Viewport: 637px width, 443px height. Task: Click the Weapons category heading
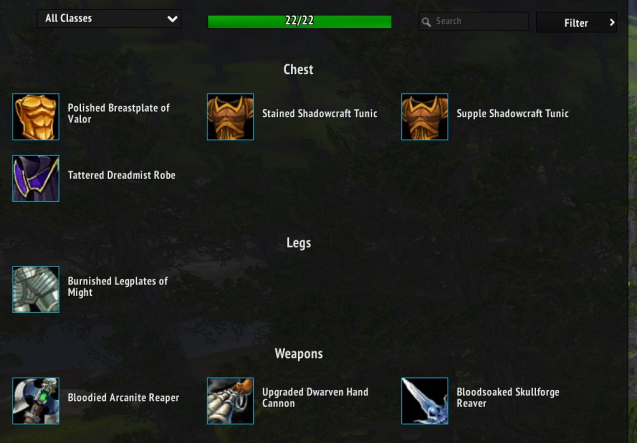point(299,354)
